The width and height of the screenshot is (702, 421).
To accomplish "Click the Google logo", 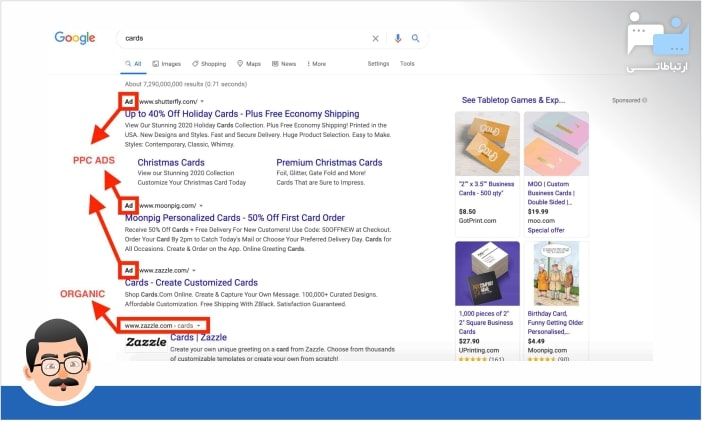I will [75, 38].
